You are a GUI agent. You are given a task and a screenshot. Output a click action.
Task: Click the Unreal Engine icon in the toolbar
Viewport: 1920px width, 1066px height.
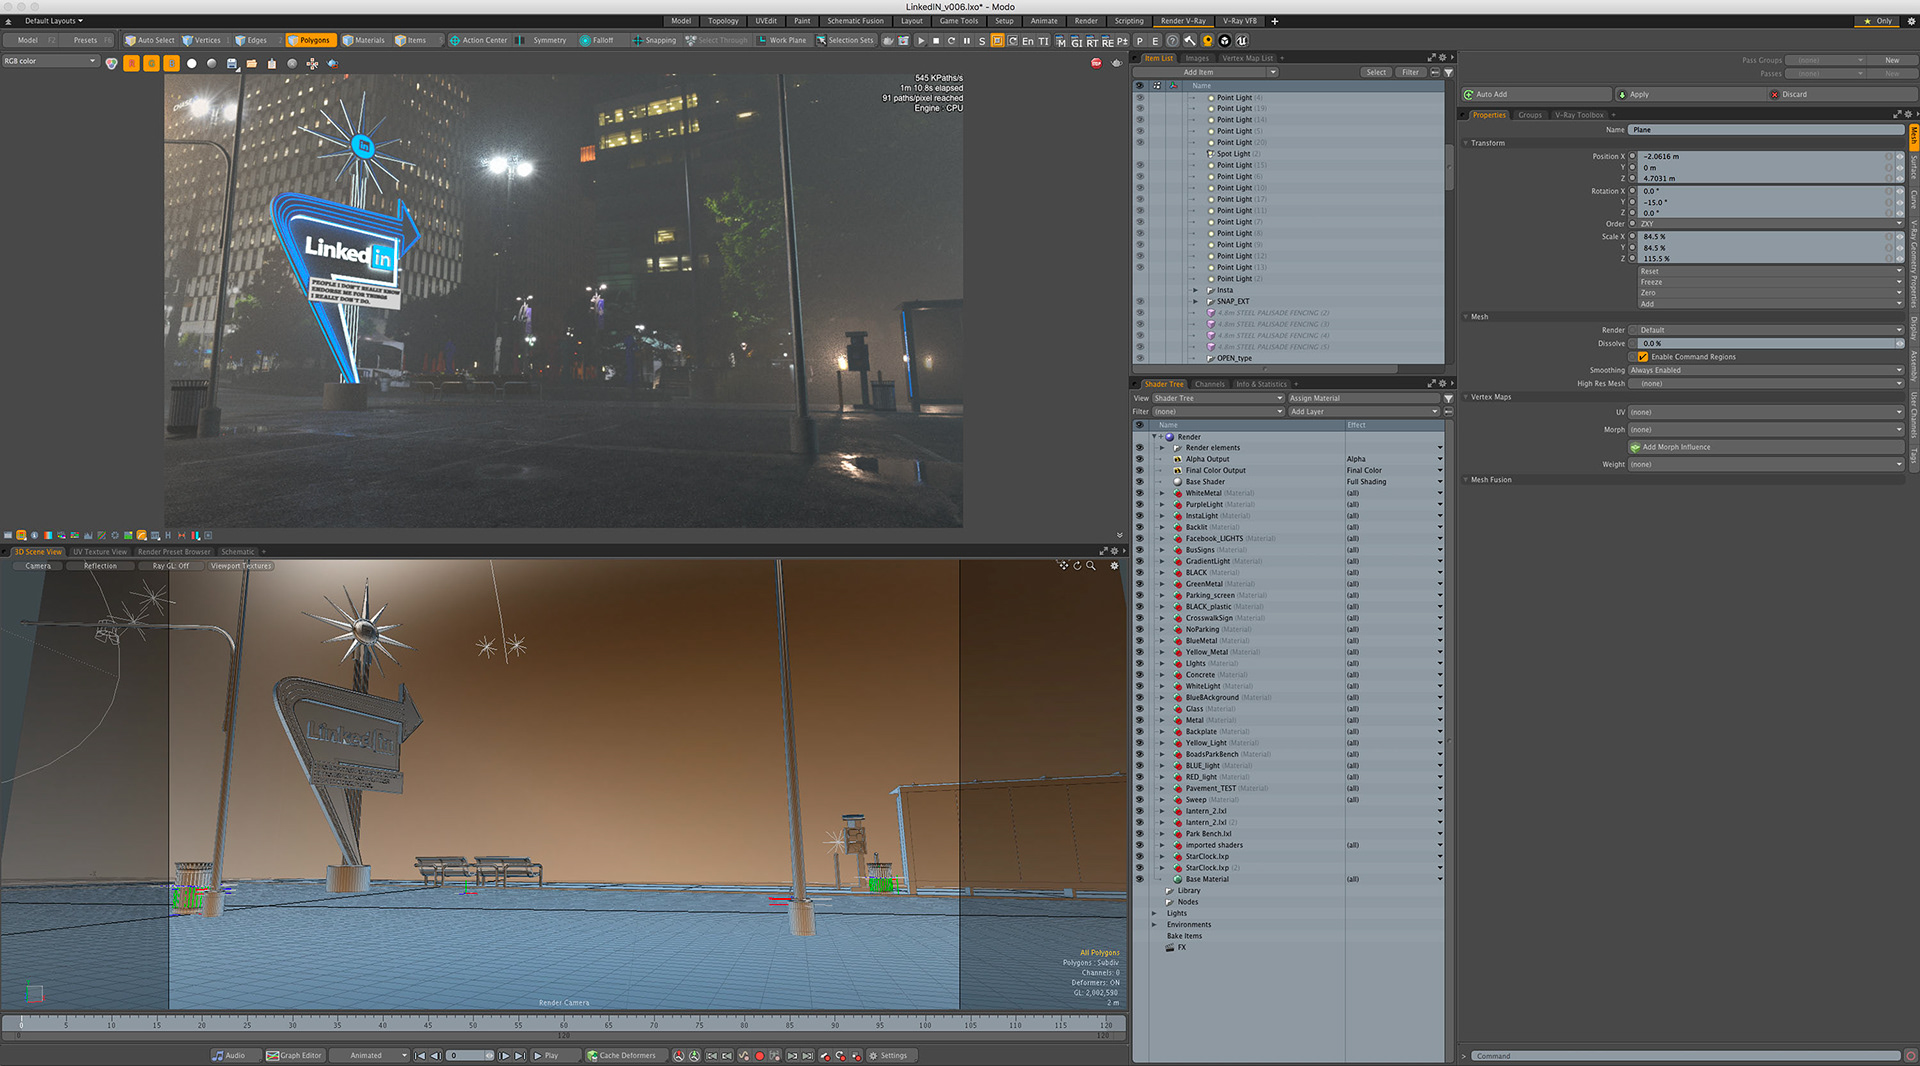(x=1242, y=41)
